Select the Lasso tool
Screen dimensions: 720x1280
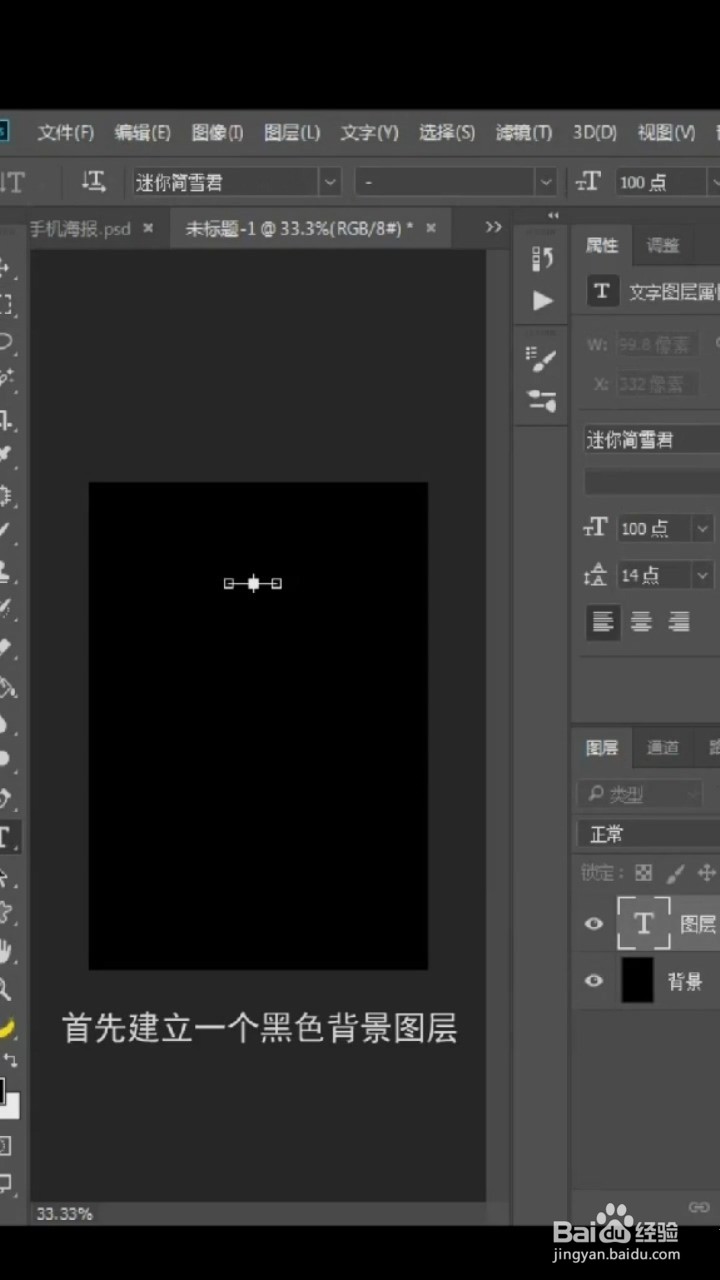(5, 341)
